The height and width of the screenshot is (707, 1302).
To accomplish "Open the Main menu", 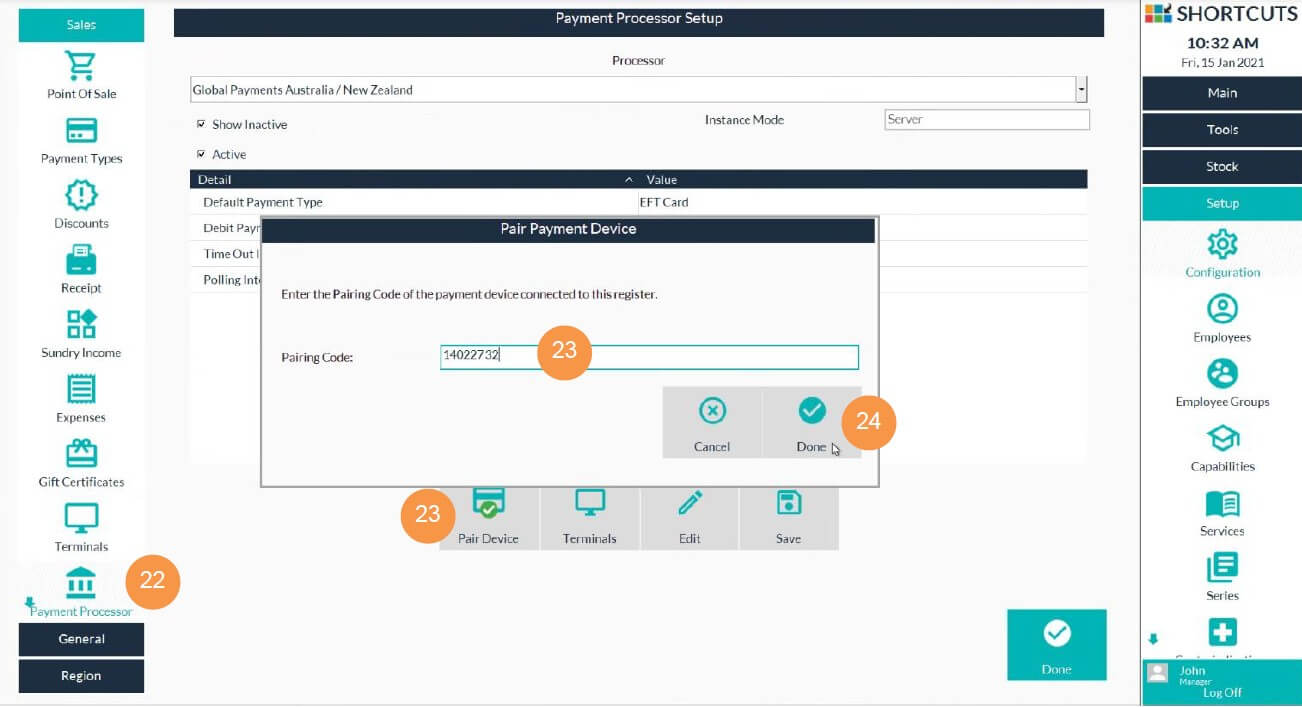I will point(1221,93).
